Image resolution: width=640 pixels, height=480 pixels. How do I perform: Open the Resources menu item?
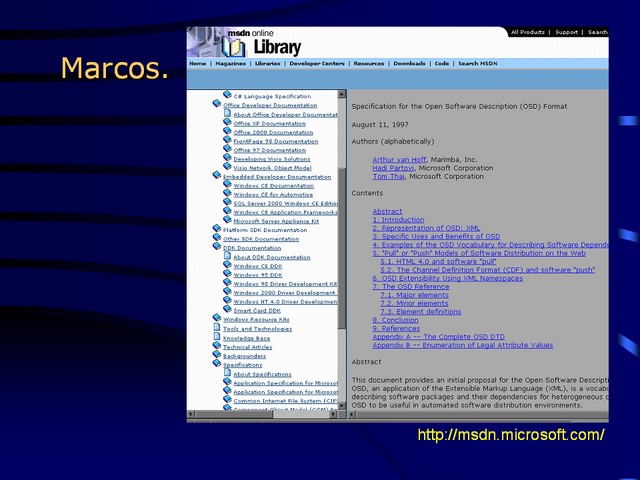click(x=369, y=64)
